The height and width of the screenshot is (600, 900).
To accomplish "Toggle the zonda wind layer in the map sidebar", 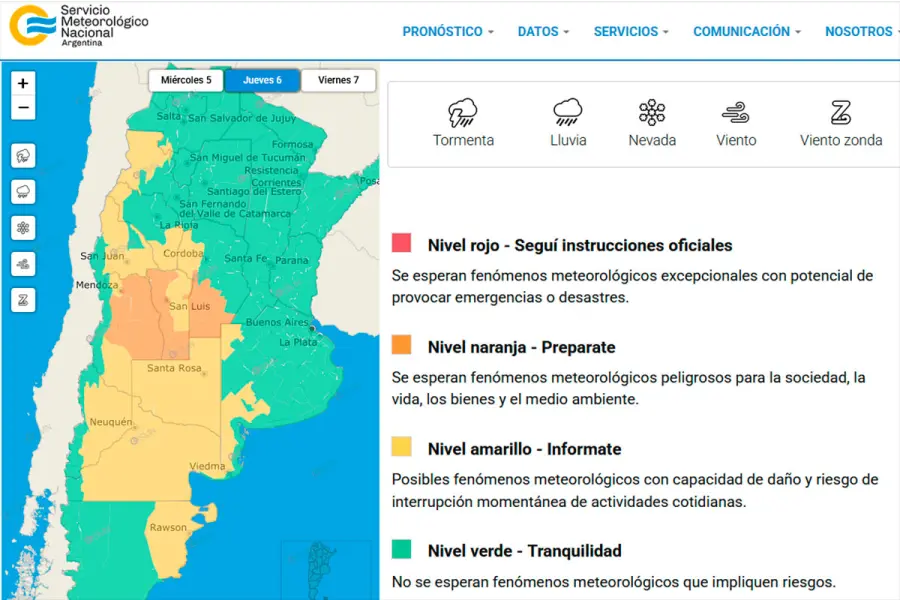I will (x=23, y=299).
